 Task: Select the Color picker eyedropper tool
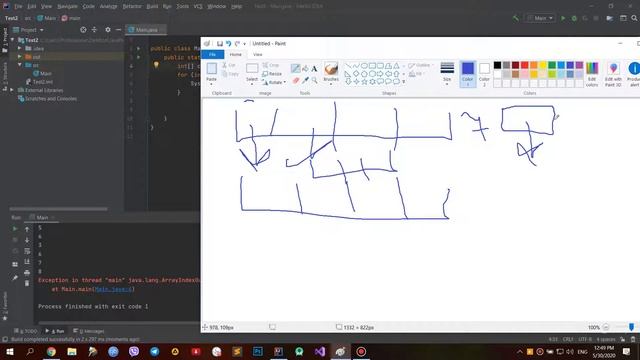coord(305,80)
